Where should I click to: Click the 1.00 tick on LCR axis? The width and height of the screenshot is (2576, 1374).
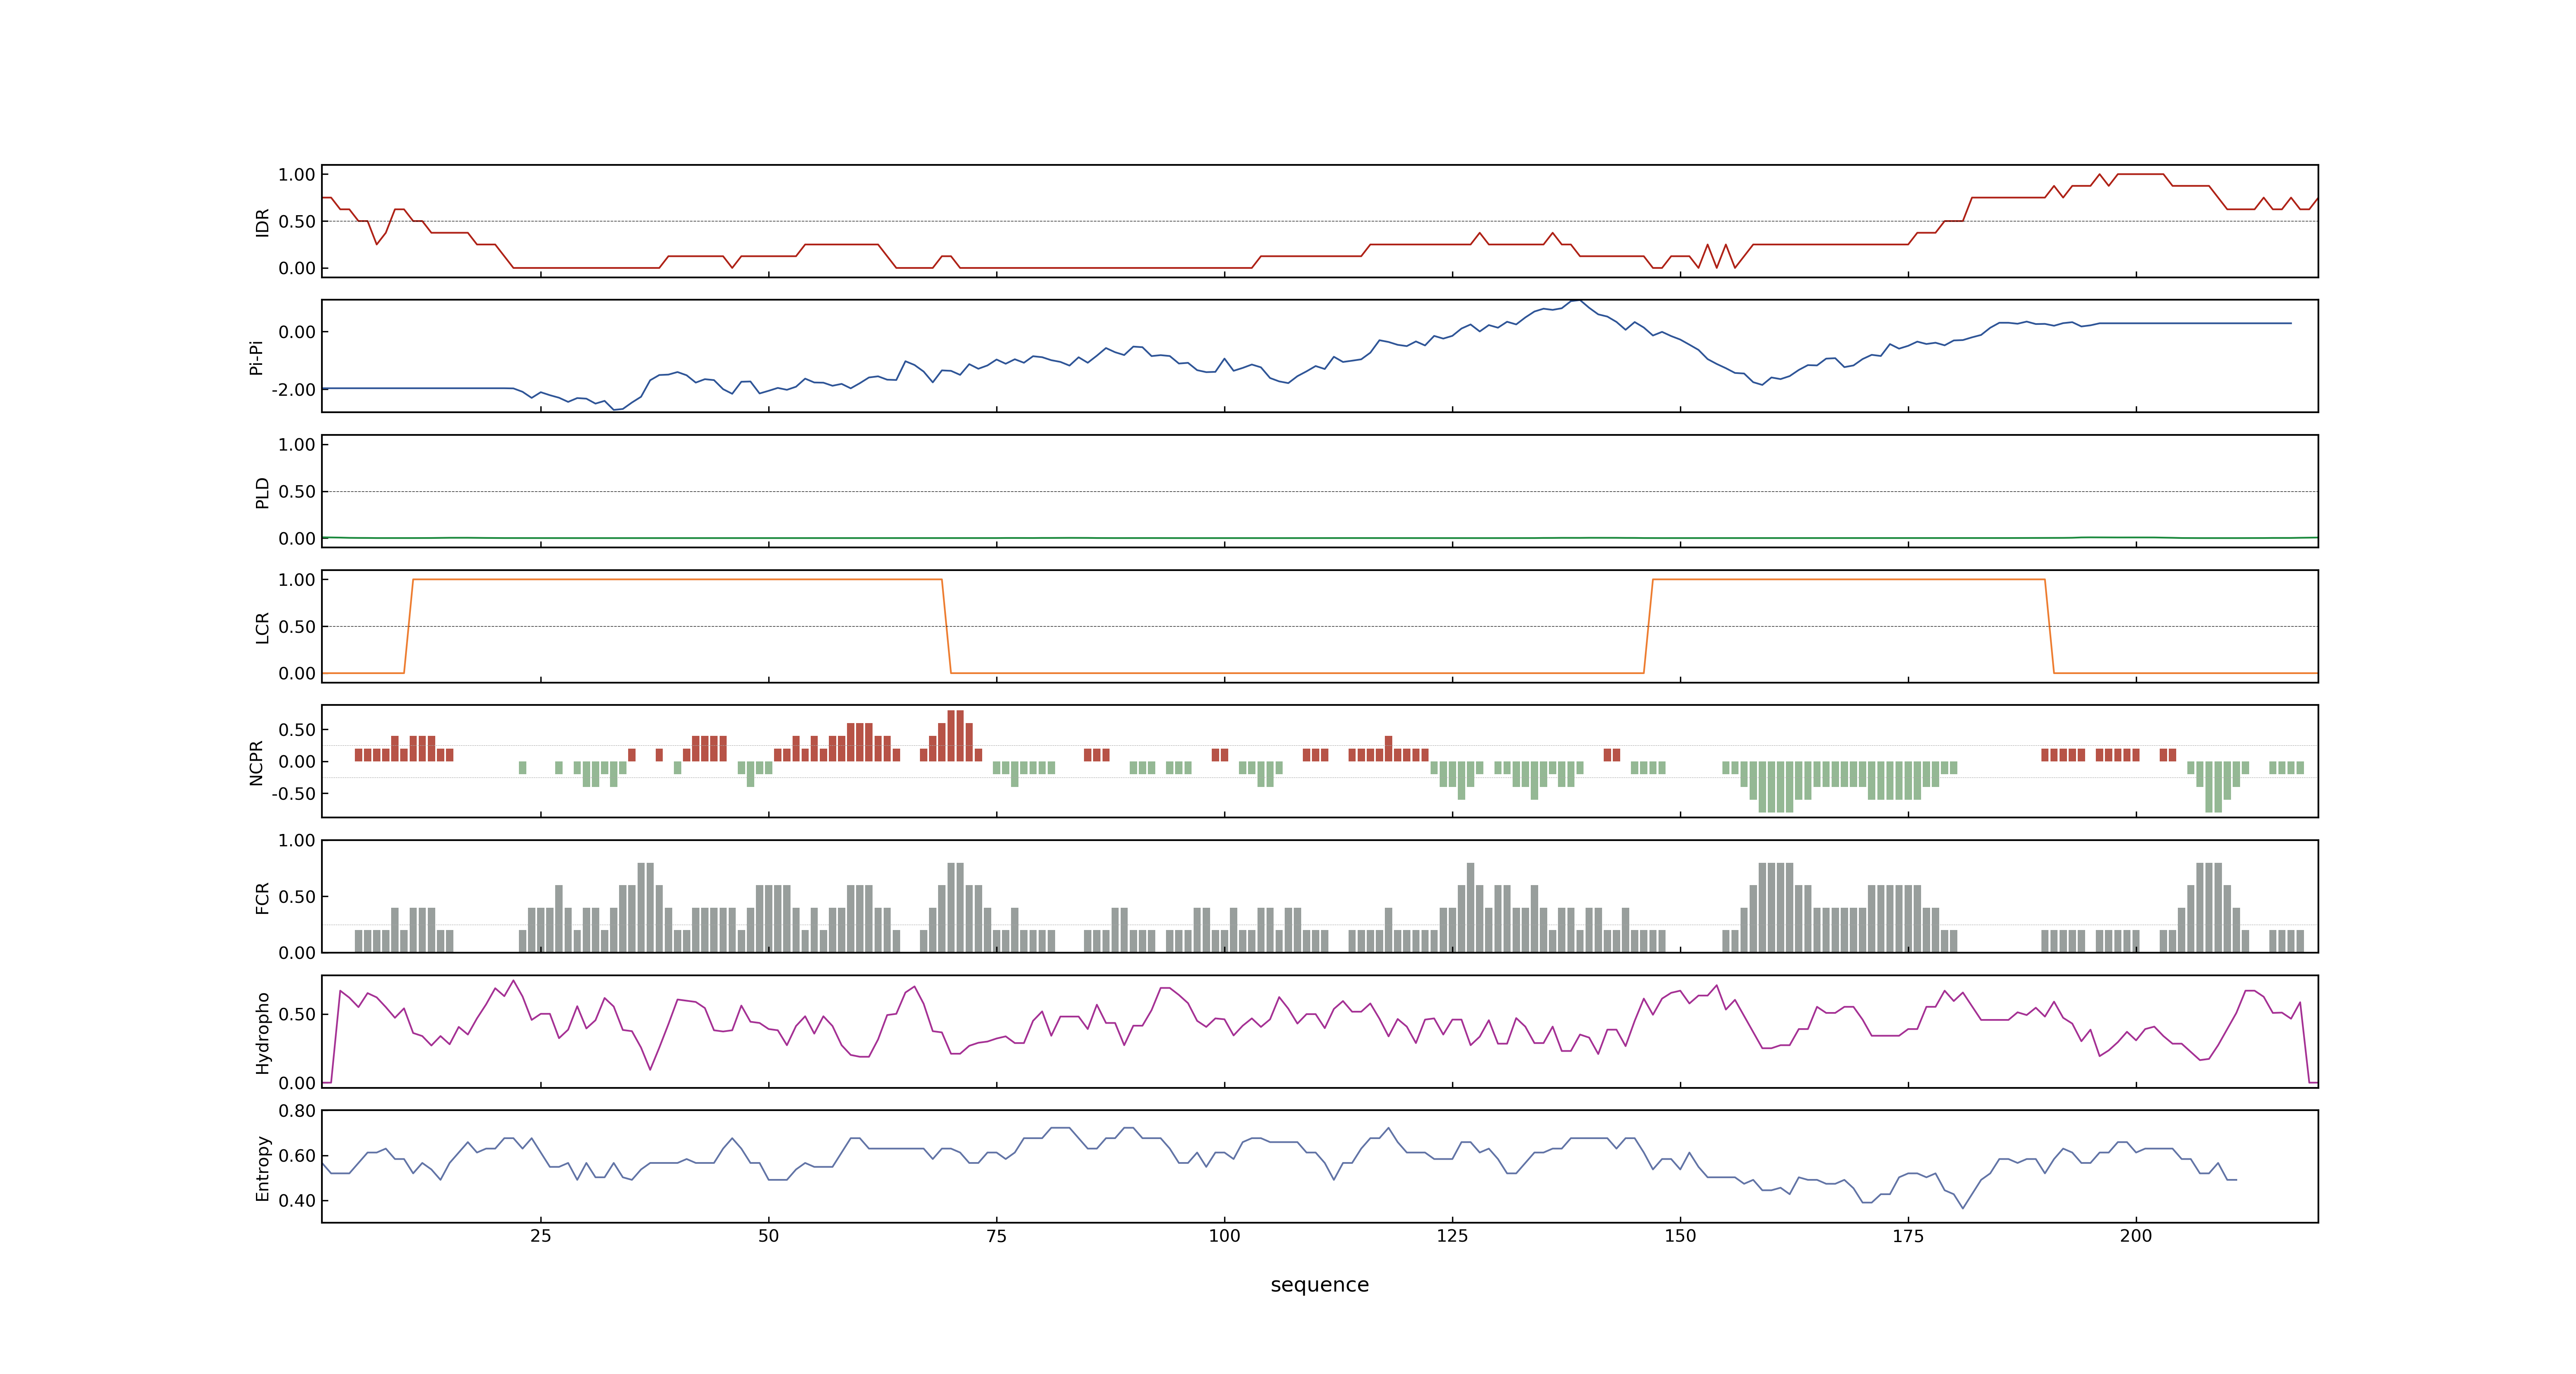[297, 579]
